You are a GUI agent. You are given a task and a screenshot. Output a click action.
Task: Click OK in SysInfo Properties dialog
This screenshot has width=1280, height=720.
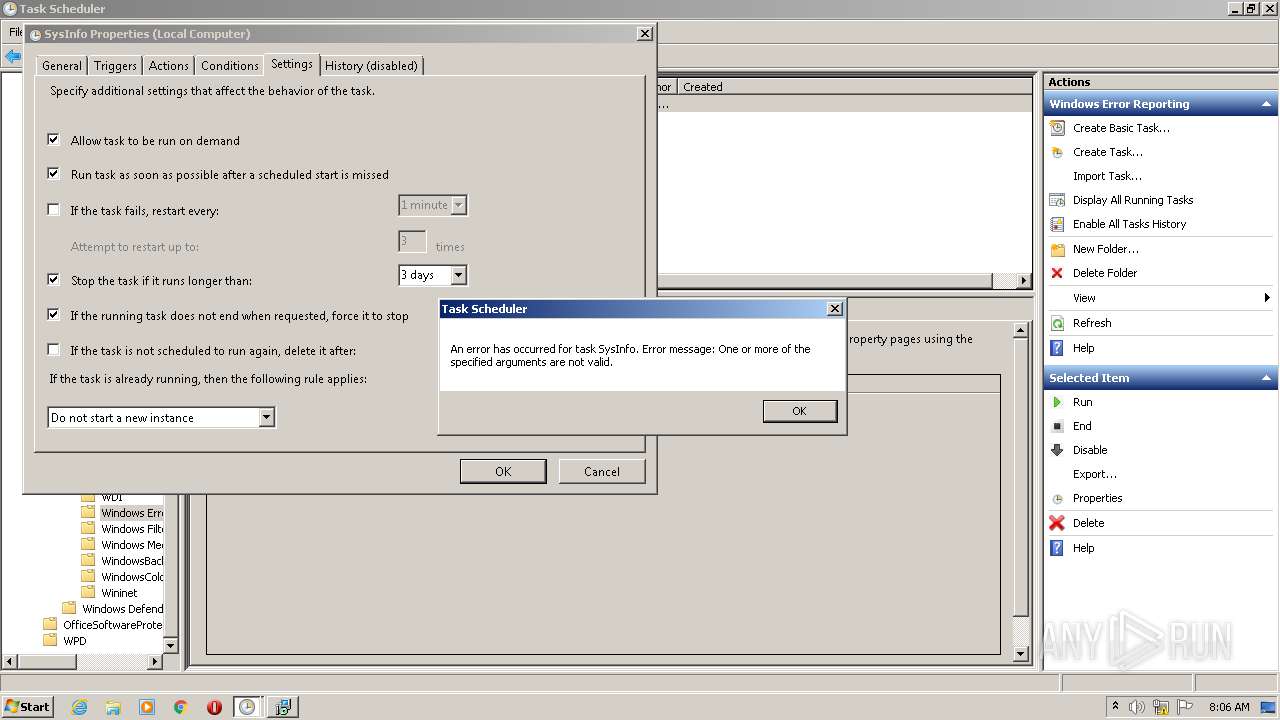pos(503,471)
